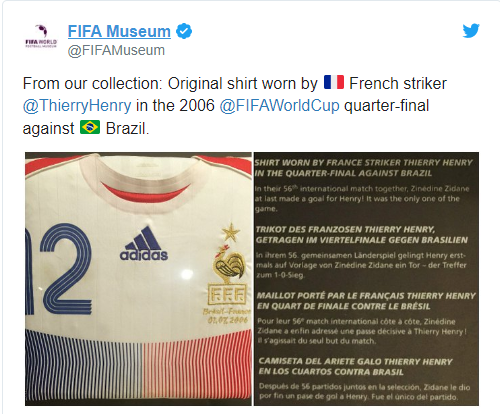Open the FIFA Museum profile name link

(x=119, y=31)
